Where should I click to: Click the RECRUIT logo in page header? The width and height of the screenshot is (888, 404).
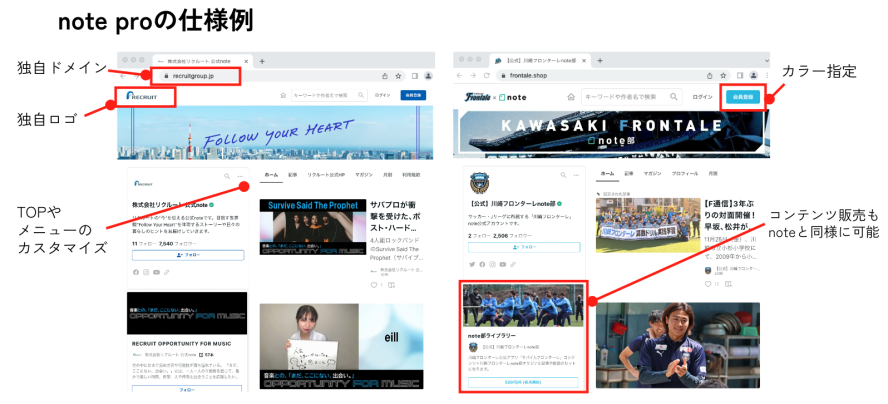[142, 96]
